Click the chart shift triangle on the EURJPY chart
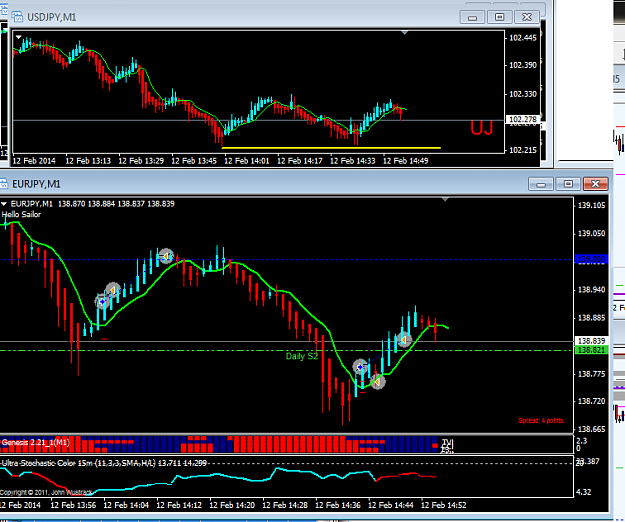This screenshot has width=625, height=522. click(x=445, y=199)
